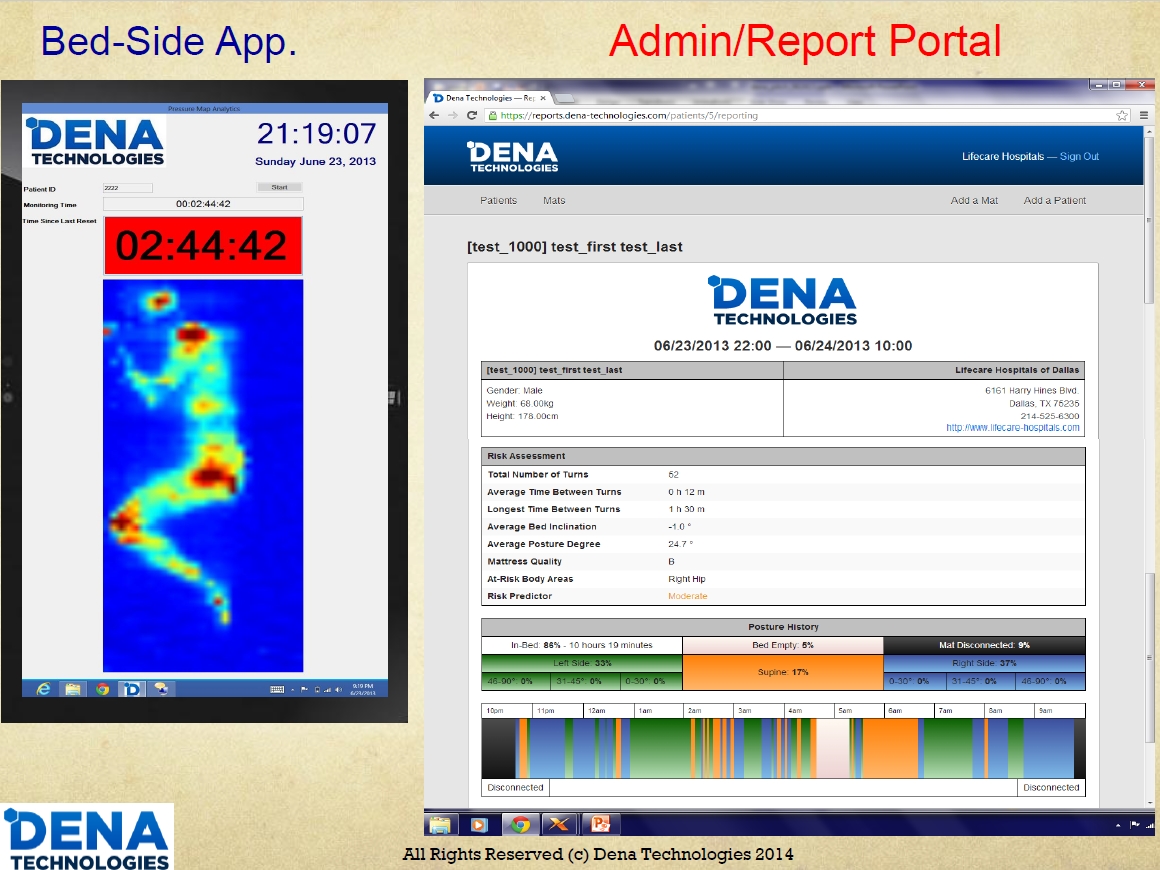This screenshot has height=870, width=1160.
Task: Click the posture history timeline bar
Action: click(783, 748)
